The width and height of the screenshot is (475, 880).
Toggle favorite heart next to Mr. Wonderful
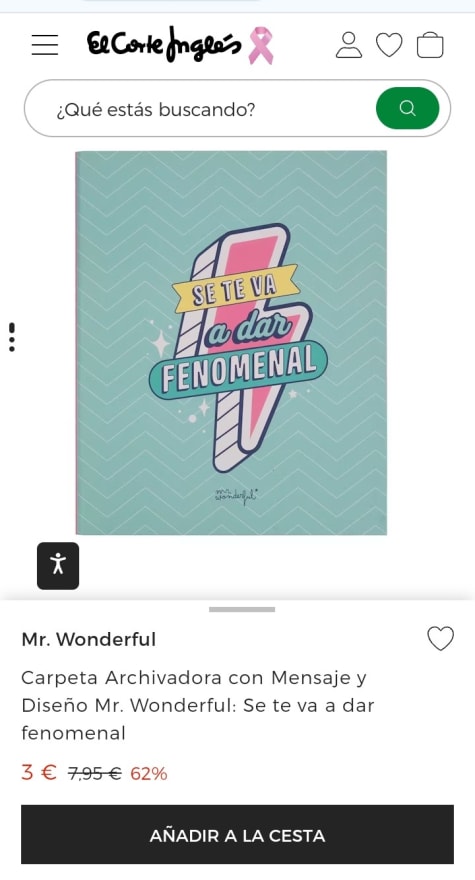pyautogui.click(x=440, y=639)
